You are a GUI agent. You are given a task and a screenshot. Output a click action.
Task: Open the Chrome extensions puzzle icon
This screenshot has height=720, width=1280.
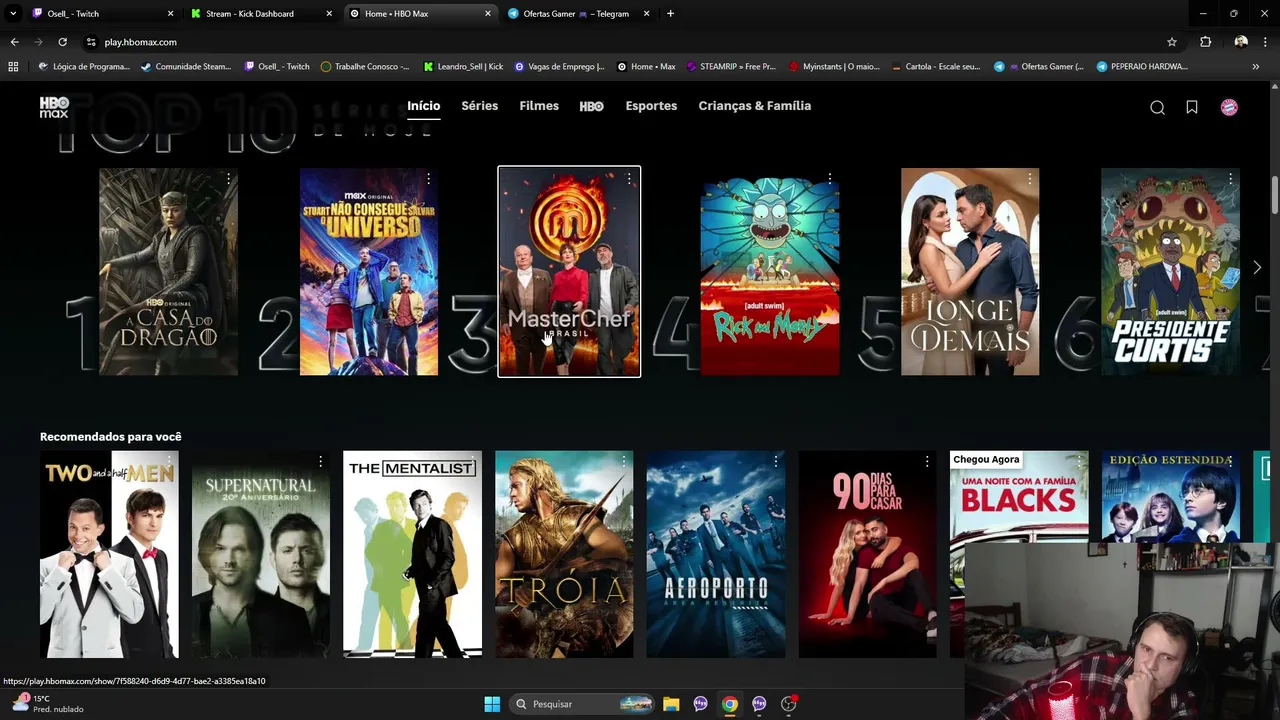(x=1205, y=42)
